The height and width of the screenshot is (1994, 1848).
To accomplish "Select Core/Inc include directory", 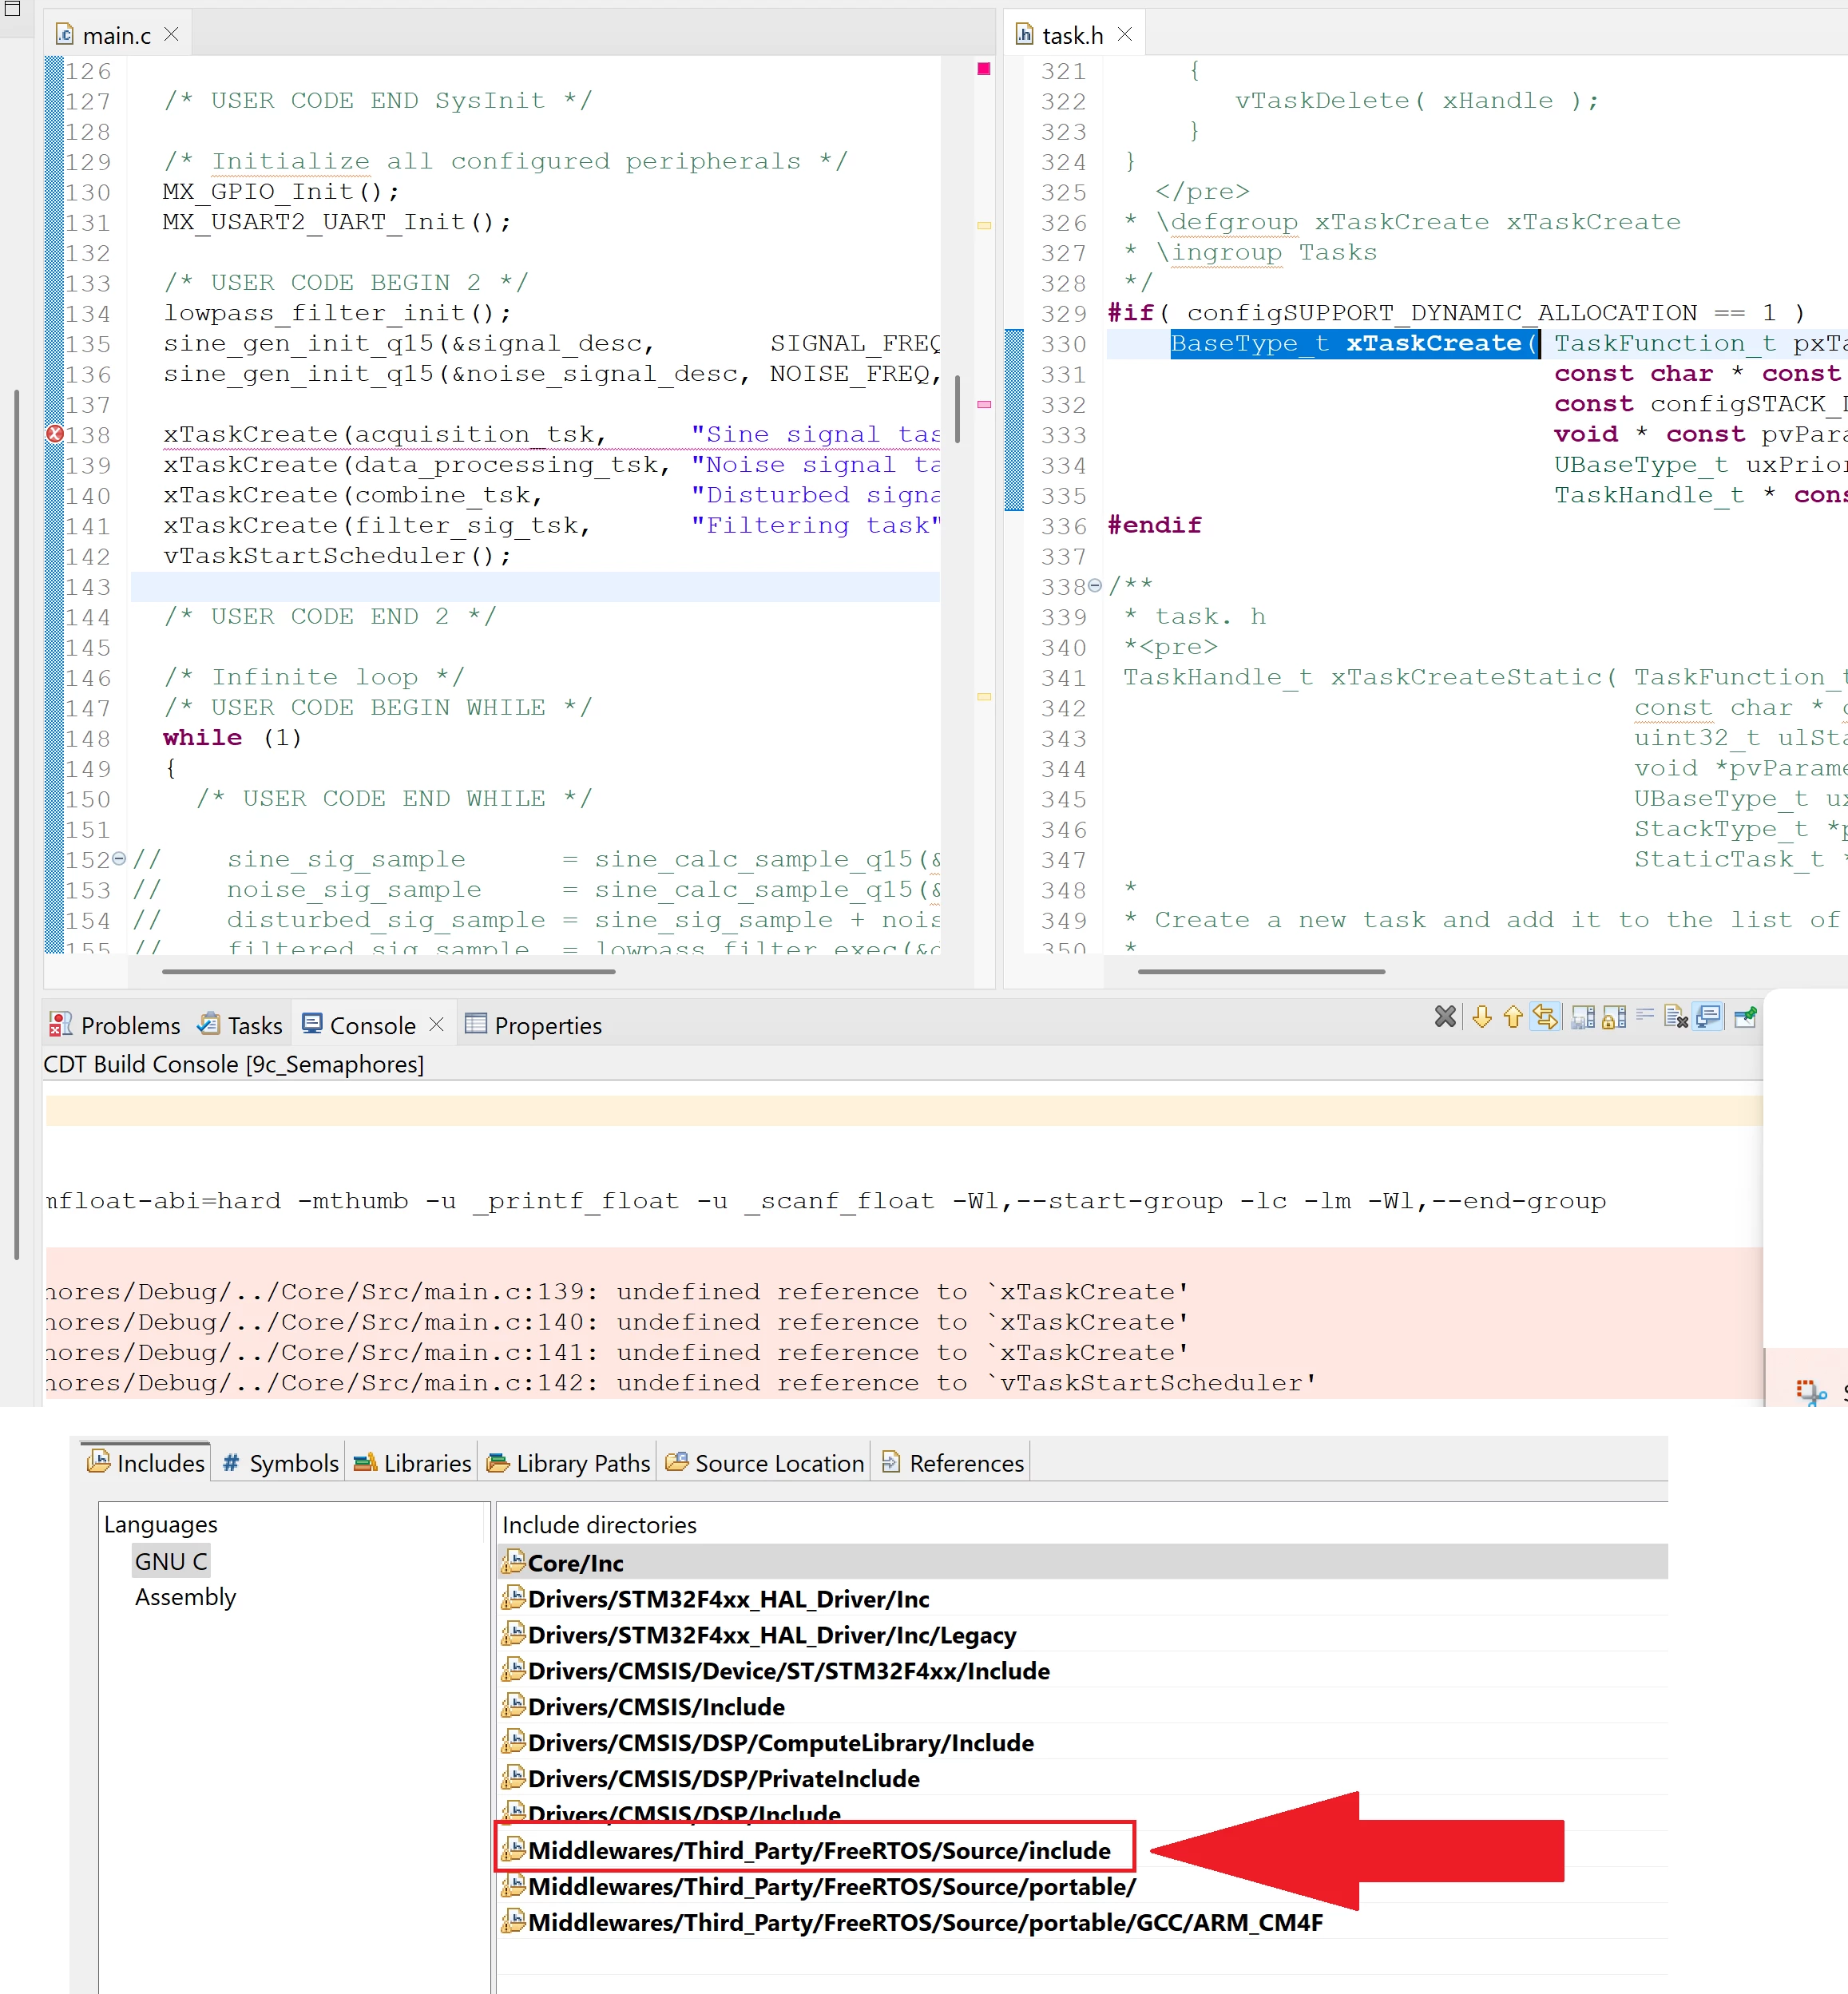I will [x=1083, y=1562].
